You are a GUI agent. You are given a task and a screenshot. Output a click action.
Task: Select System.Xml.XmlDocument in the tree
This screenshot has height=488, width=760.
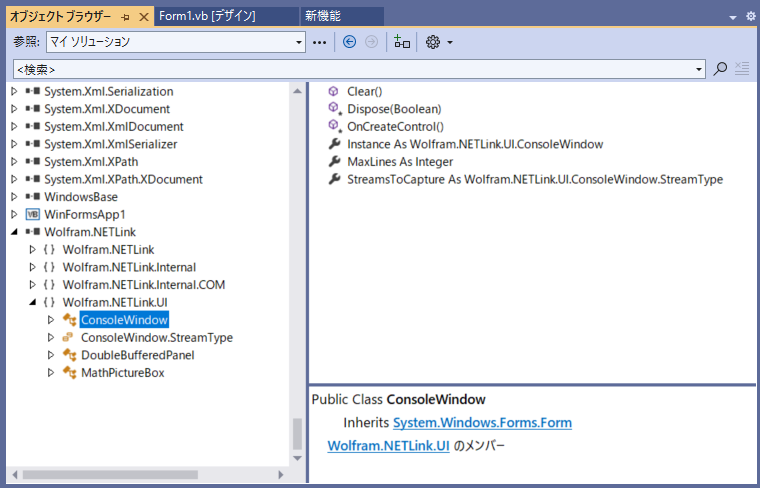coord(114,126)
